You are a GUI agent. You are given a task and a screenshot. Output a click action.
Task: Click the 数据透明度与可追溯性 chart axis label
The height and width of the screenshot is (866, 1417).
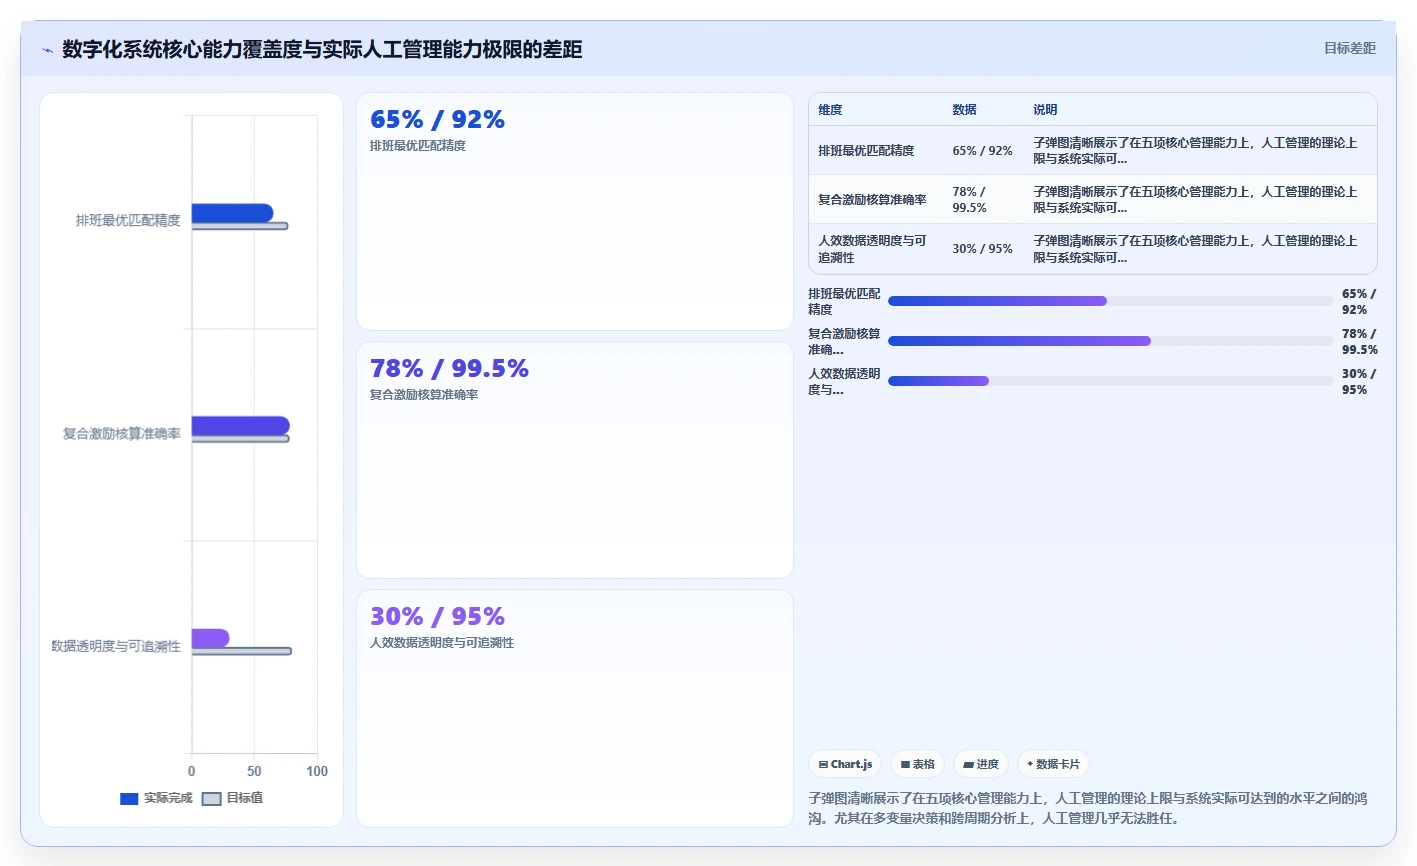coord(116,647)
